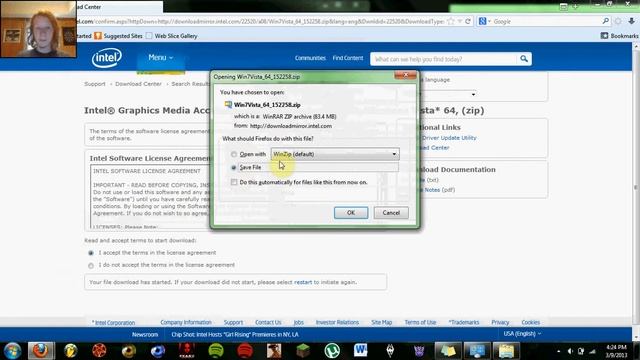This screenshot has width=640, height=360.
Task: Open the Bookmarks toolbar button
Action: click(619, 36)
